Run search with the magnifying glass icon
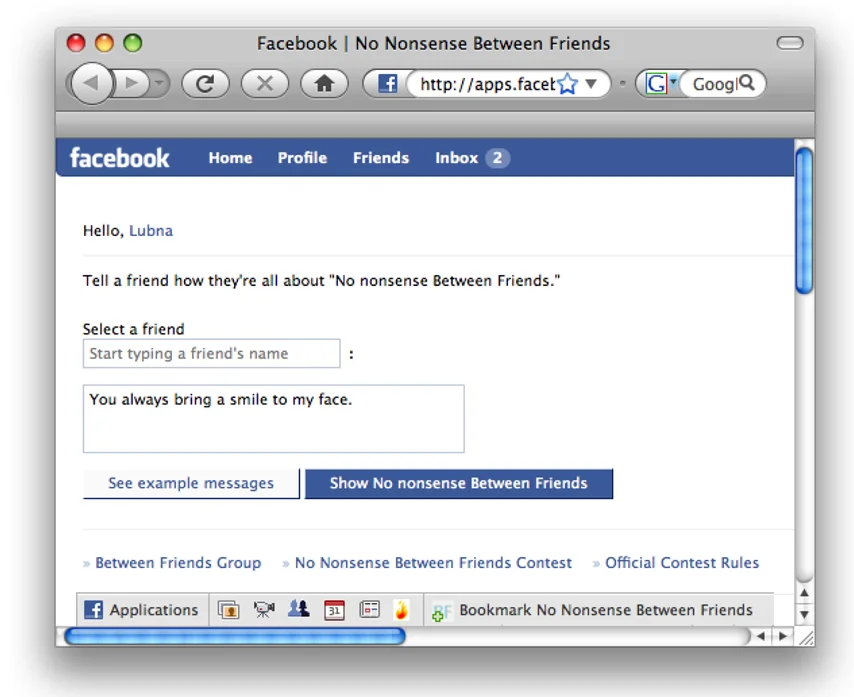The width and height of the screenshot is (854, 697). point(747,83)
